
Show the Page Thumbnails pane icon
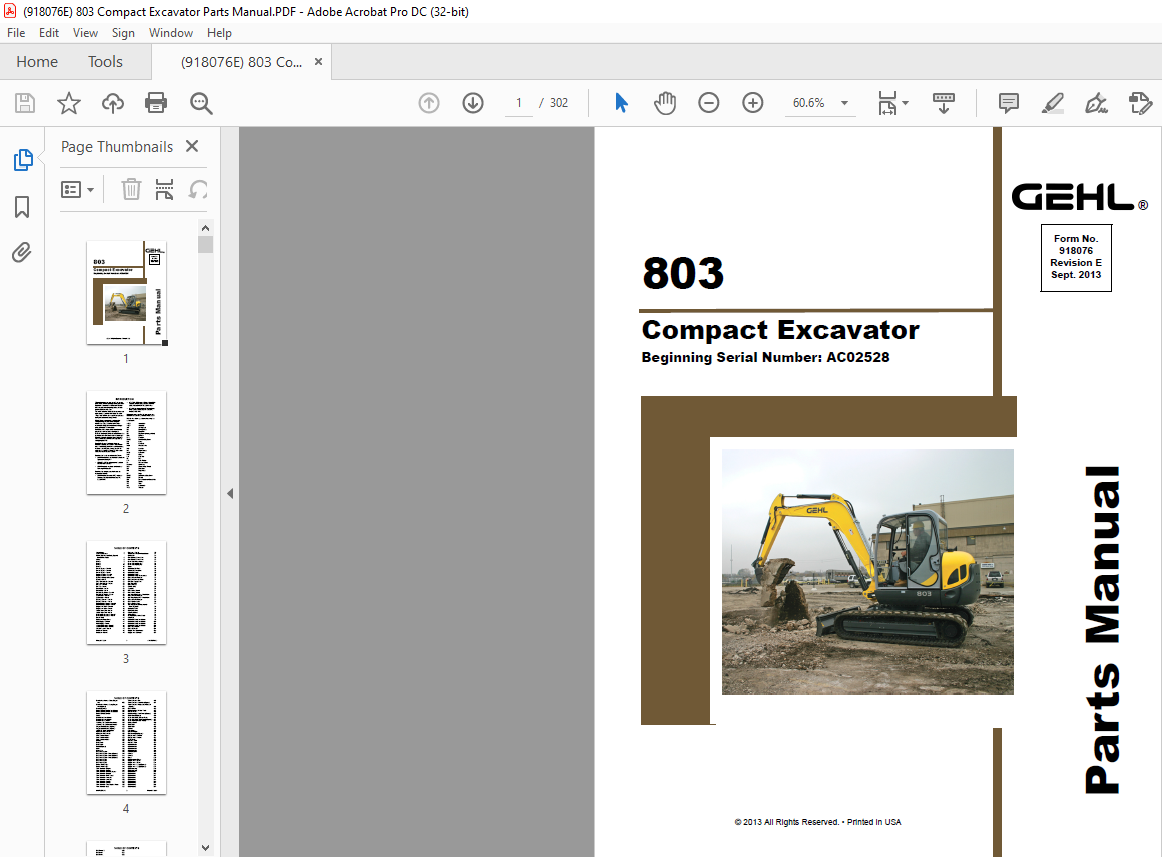pyautogui.click(x=23, y=159)
